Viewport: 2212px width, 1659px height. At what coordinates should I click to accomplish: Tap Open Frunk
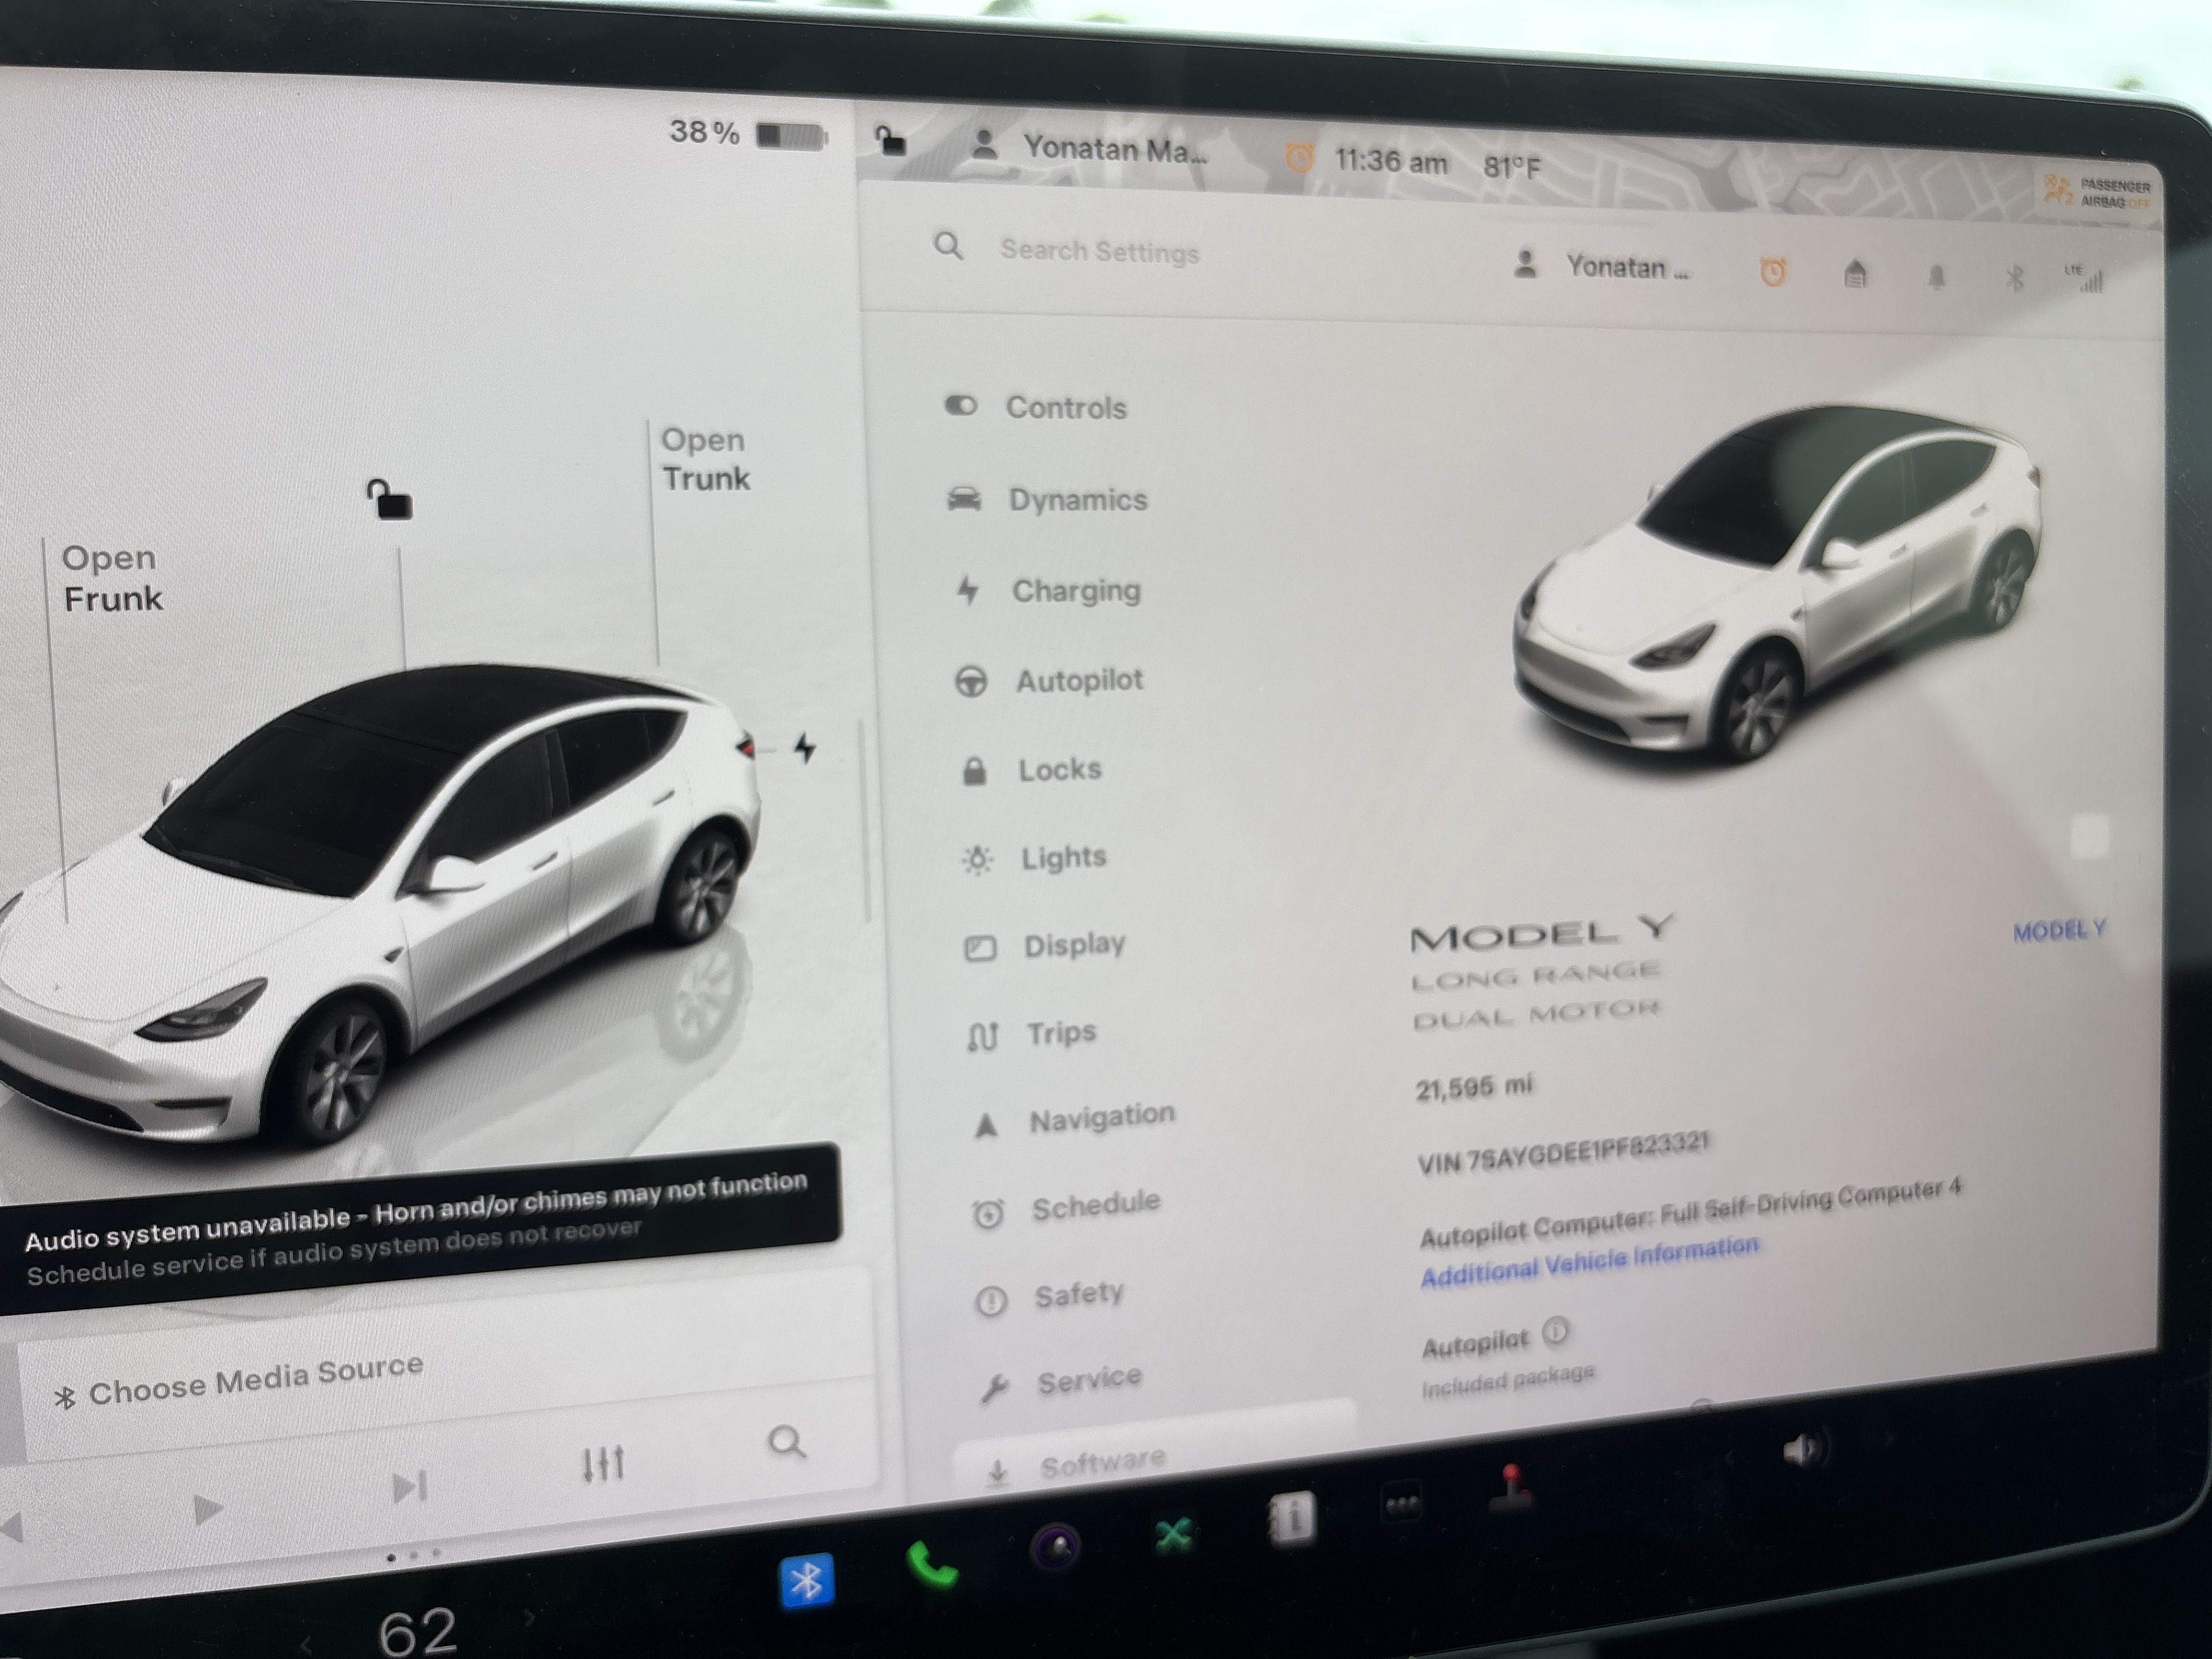pos(111,577)
